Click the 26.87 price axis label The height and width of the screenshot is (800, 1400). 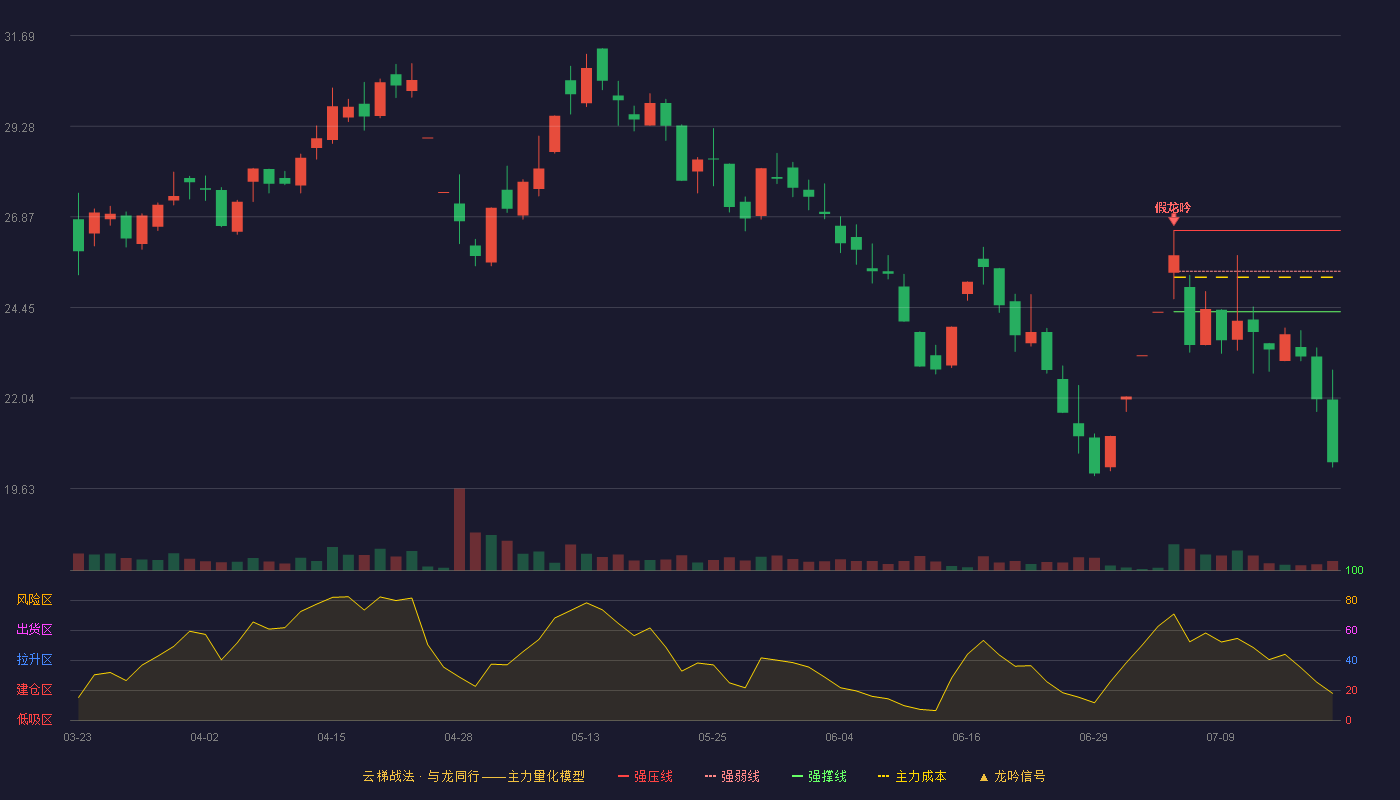click(19, 218)
